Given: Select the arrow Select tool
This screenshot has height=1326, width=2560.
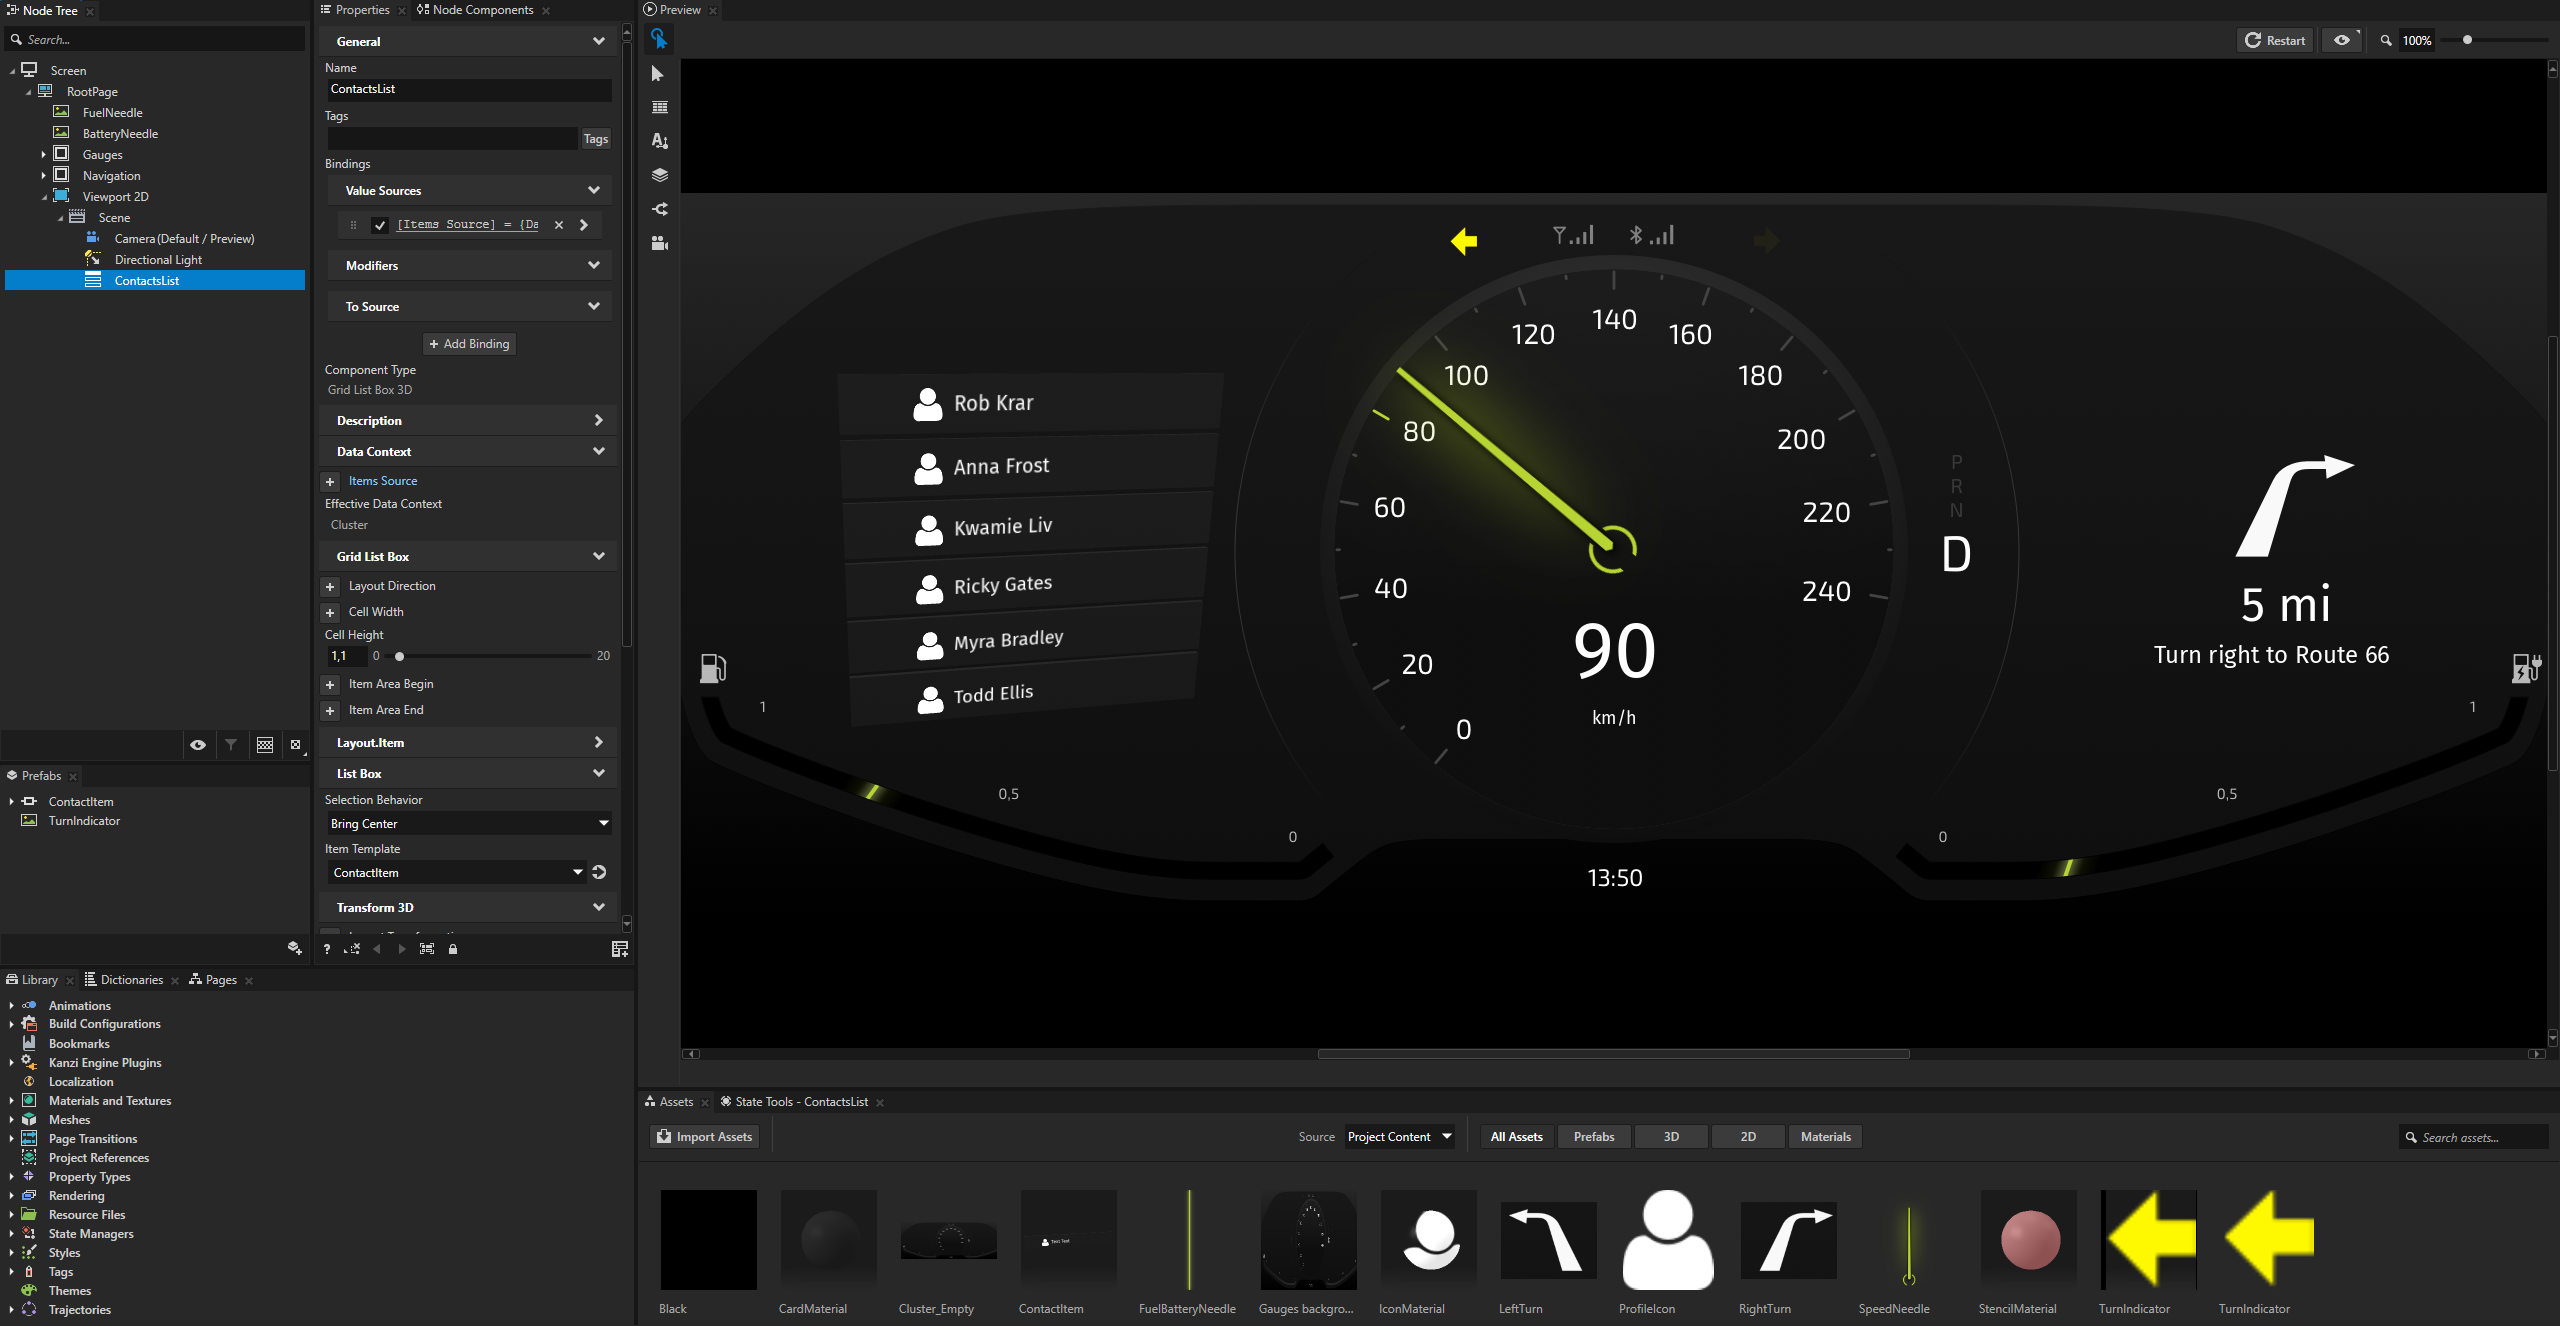Looking at the screenshot, I should 658,74.
